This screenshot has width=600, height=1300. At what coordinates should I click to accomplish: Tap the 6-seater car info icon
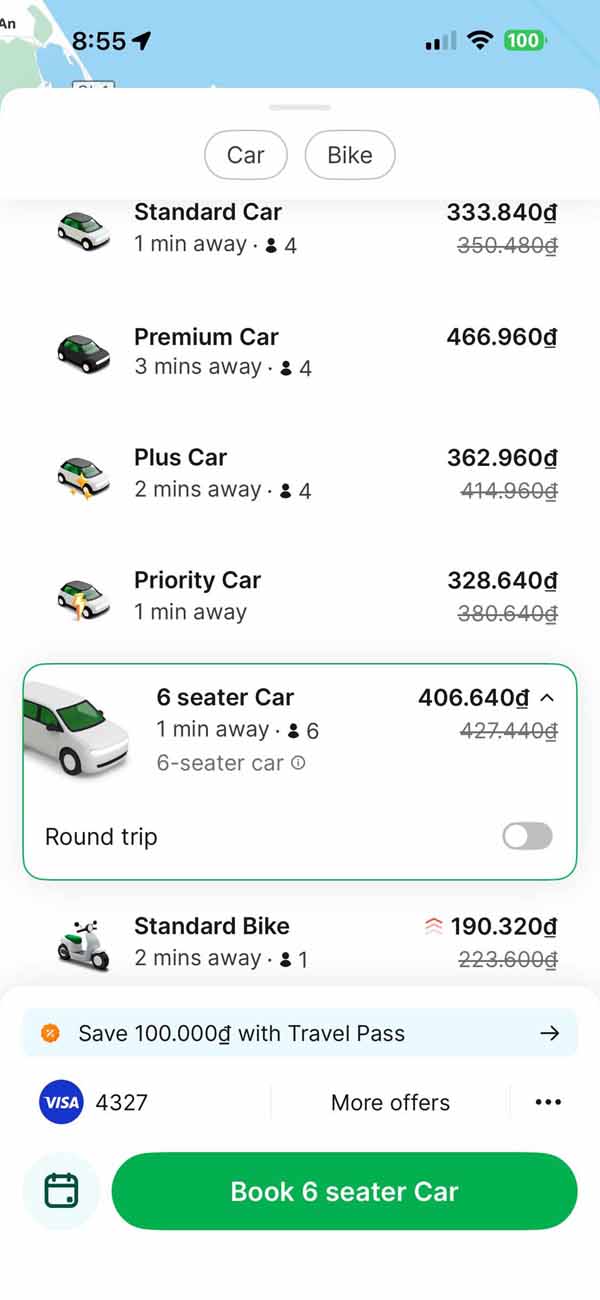pos(298,763)
